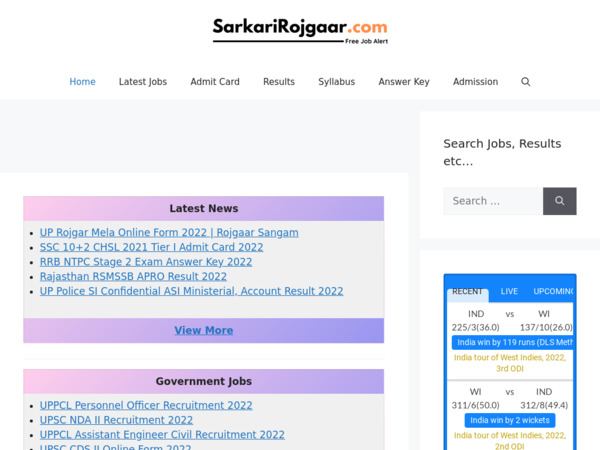Open Answer Key menu item

tap(404, 82)
